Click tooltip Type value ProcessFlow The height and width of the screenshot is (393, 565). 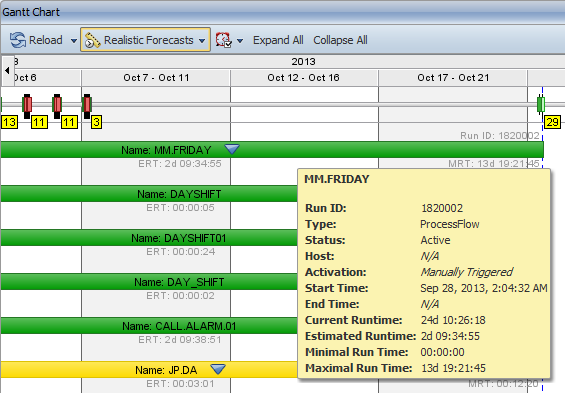[450, 224]
